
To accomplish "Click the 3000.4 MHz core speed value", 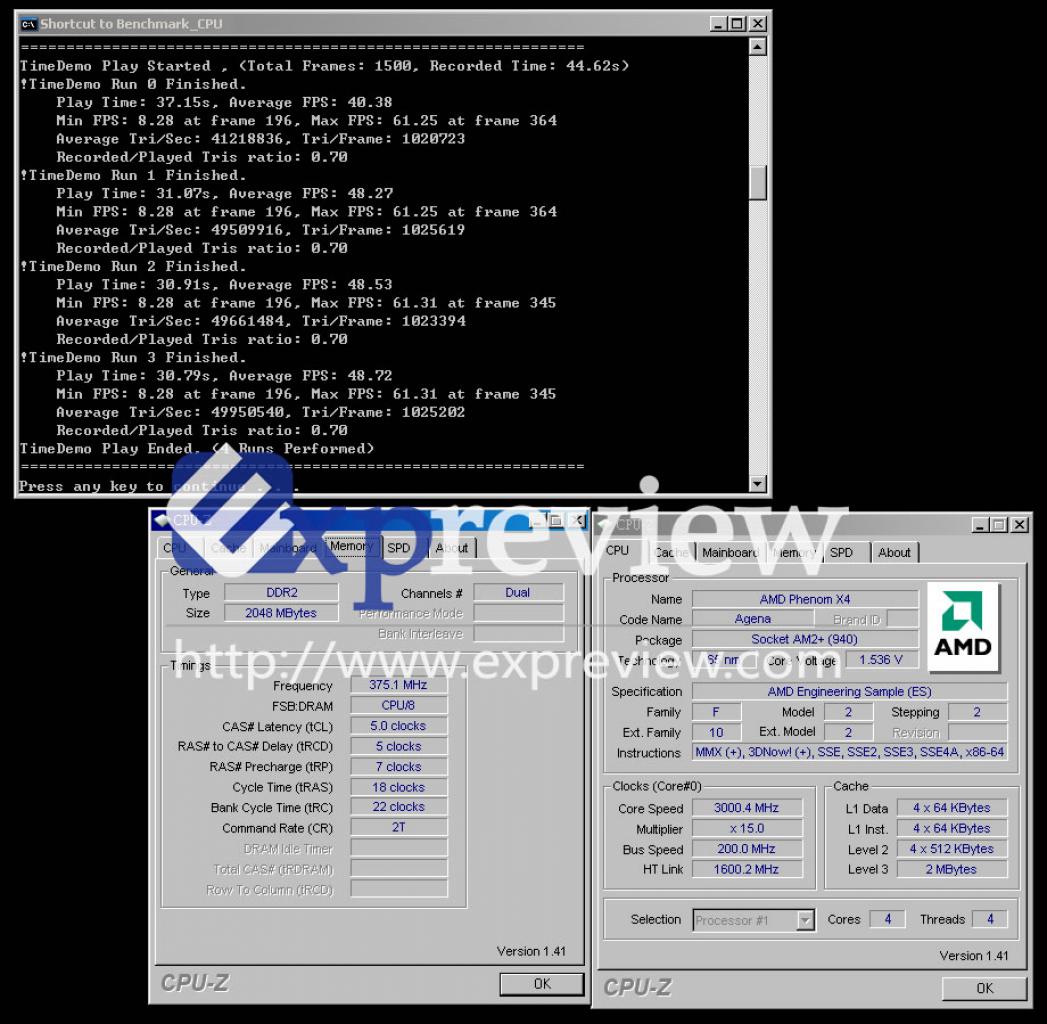I will [x=747, y=808].
